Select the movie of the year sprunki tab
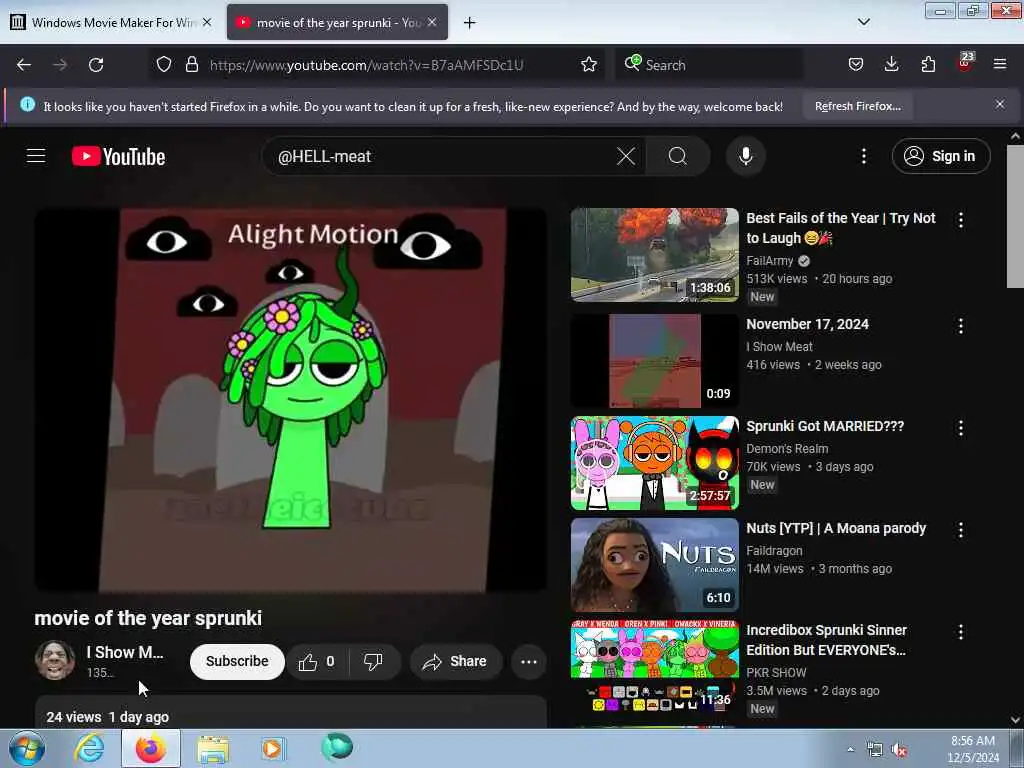This screenshot has height=768, width=1024. click(337, 22)
